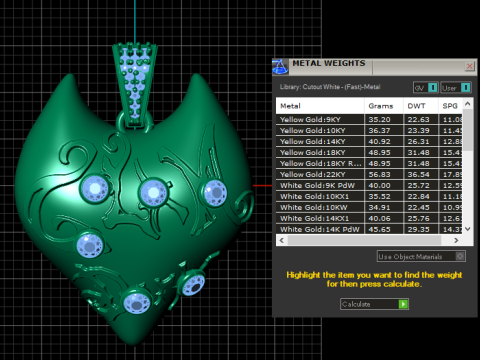Viewport: 480px width, 360px height.
Task: Click the SPG column header
Action: pos(450,106)
